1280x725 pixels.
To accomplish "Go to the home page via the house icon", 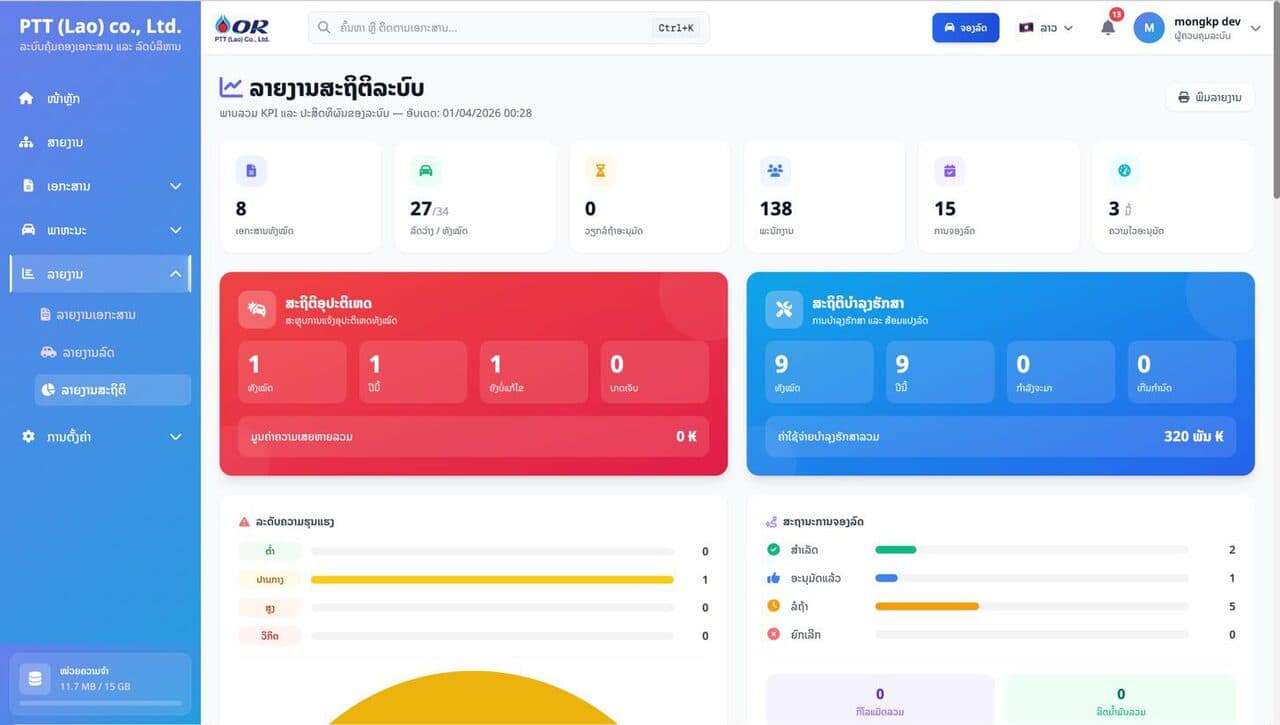I will 27,98.
